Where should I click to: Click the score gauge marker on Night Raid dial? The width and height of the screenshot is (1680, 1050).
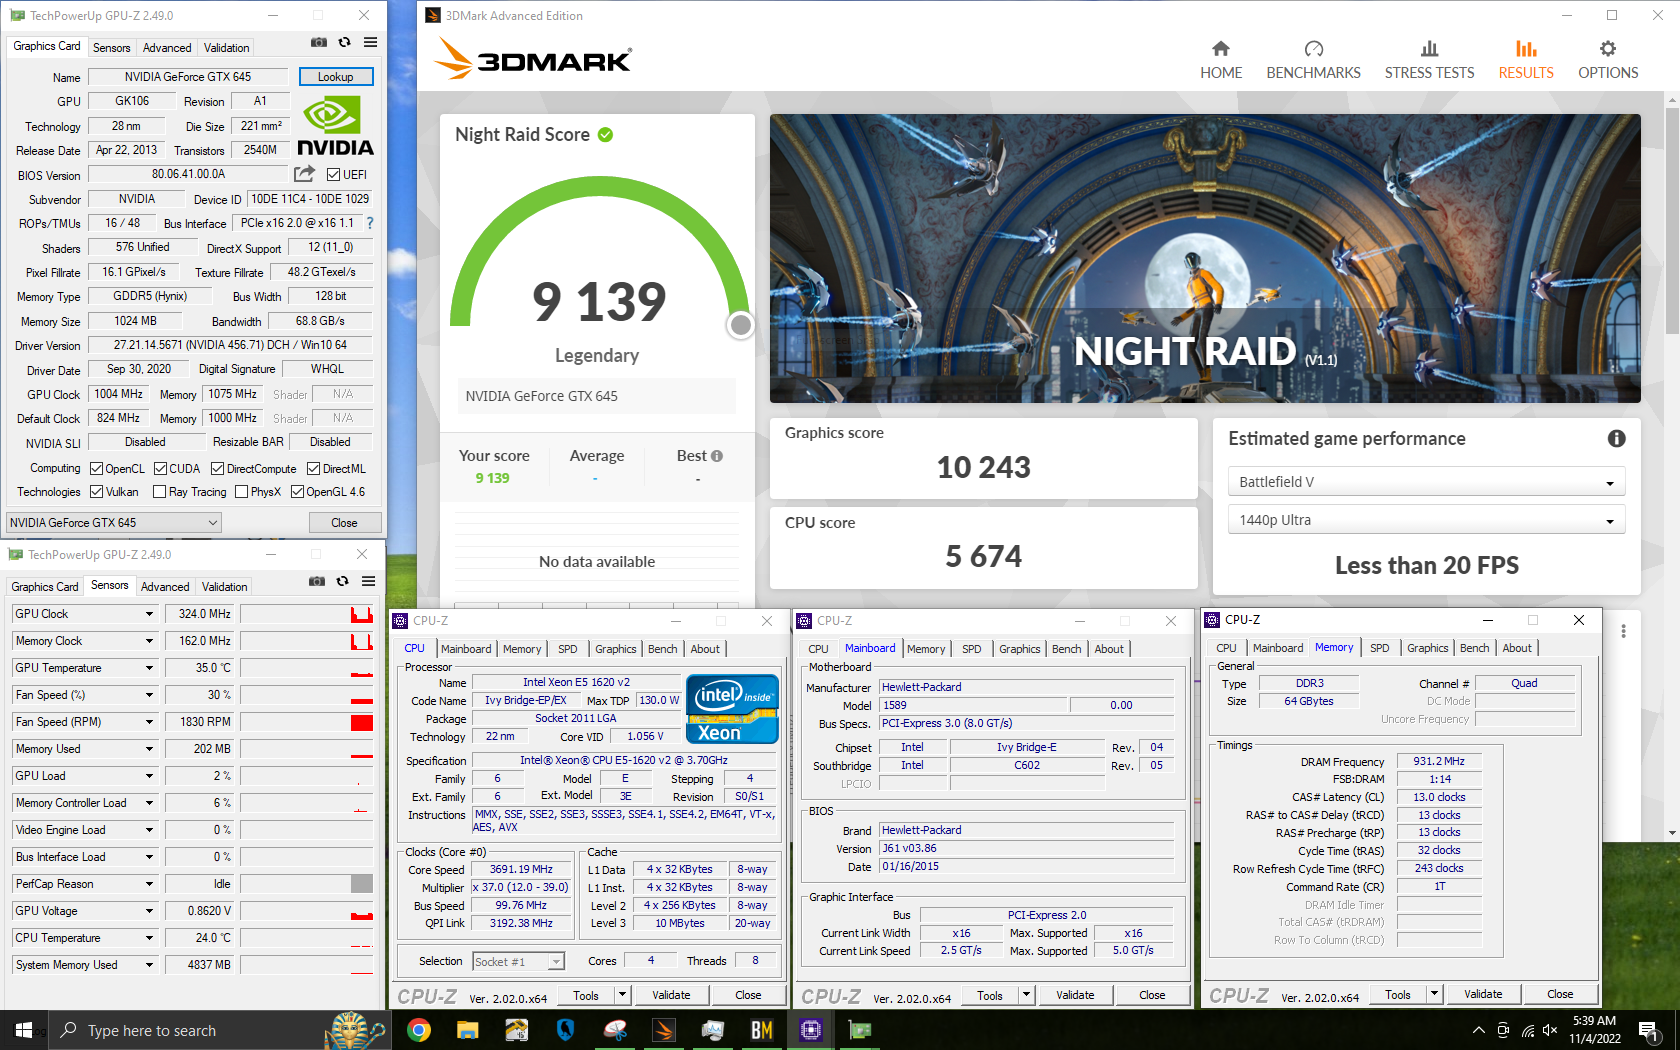click(x=741, y=325)
